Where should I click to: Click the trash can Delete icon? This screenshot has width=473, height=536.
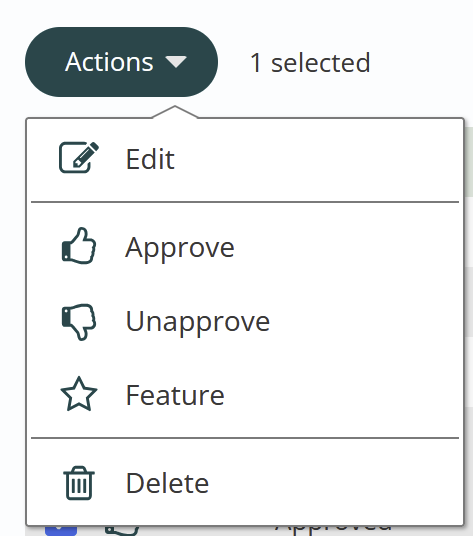pos(79,483)
